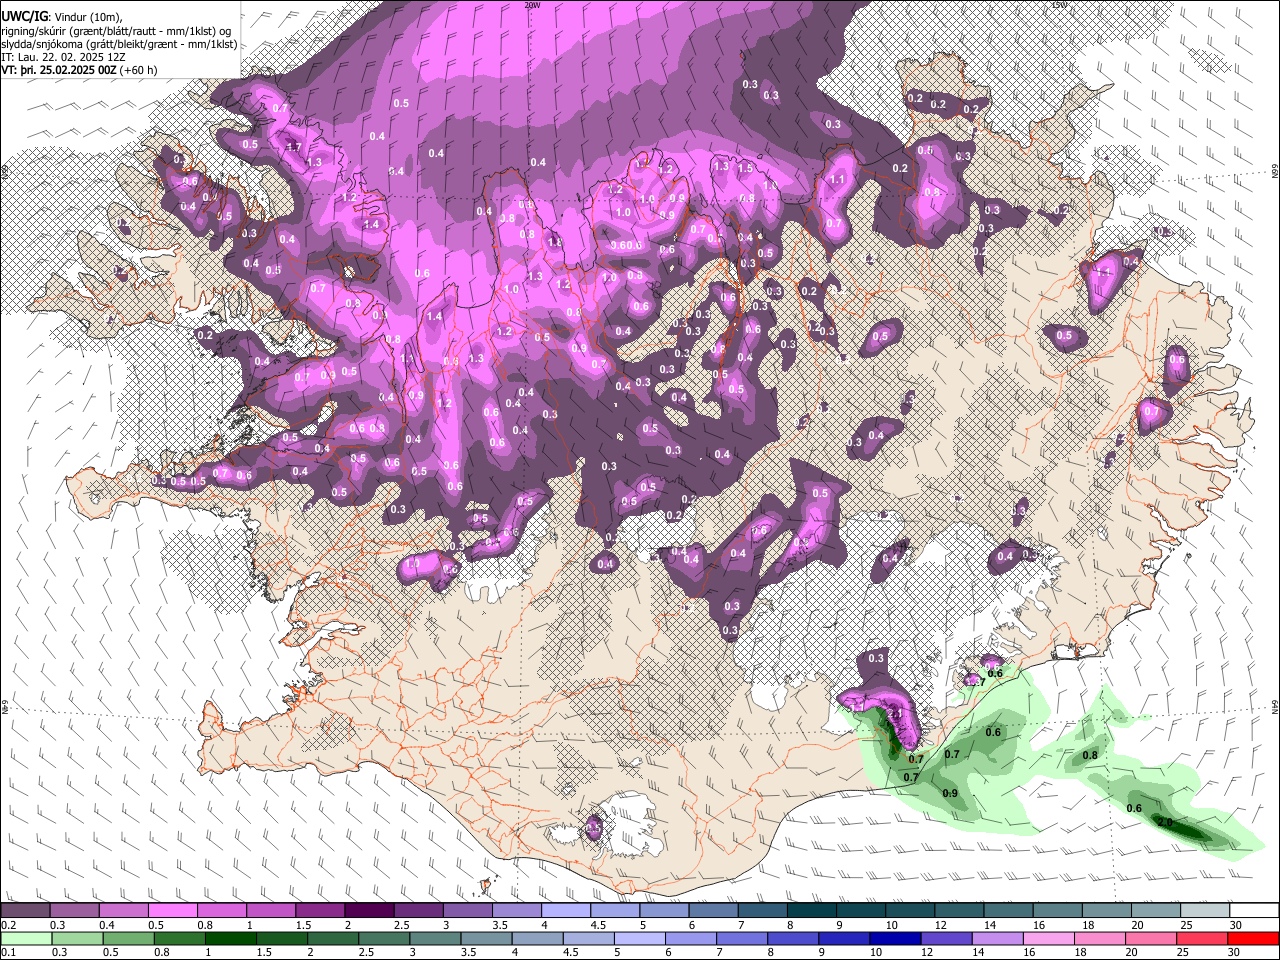Click the 14 lilac swatch in lower legend
The image size is (1280, 960).
tap(996, 938)
